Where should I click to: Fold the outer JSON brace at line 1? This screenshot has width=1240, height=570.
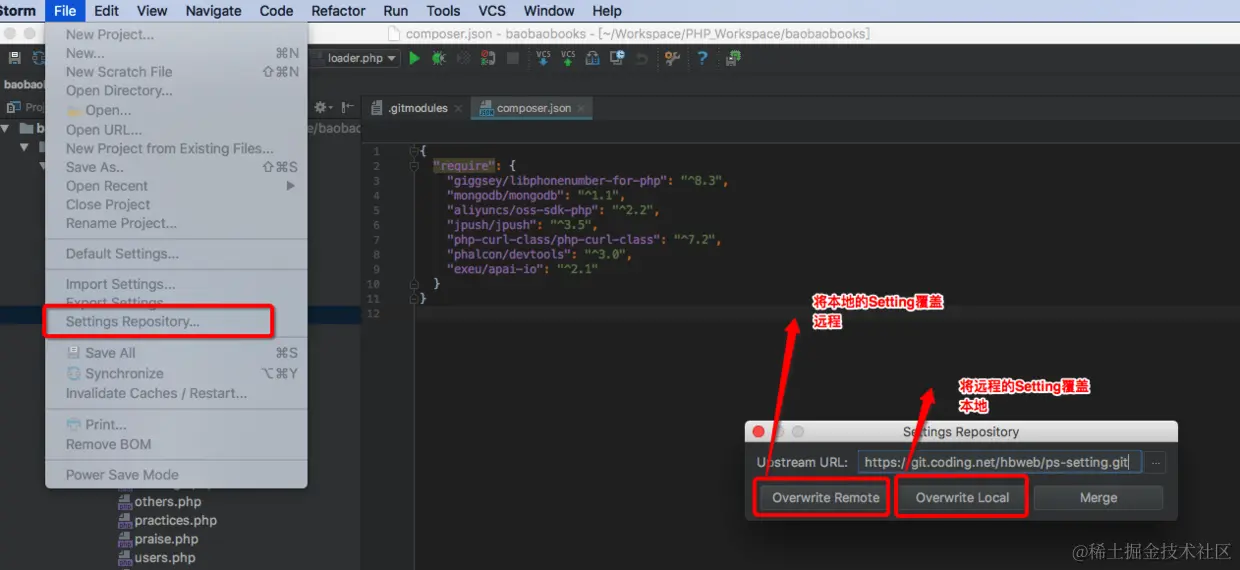[x=414, y=151]
